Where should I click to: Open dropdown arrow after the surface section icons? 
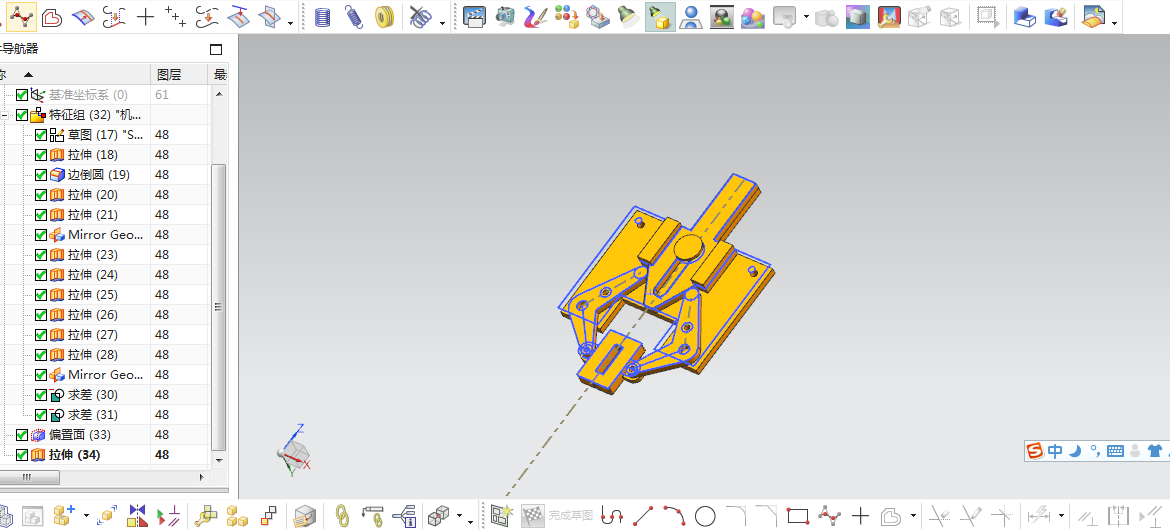pos(290,23)
